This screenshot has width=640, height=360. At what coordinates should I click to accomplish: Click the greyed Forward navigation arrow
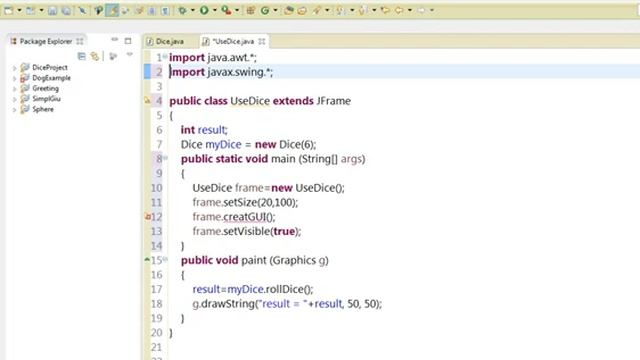[x=421, y=10]
